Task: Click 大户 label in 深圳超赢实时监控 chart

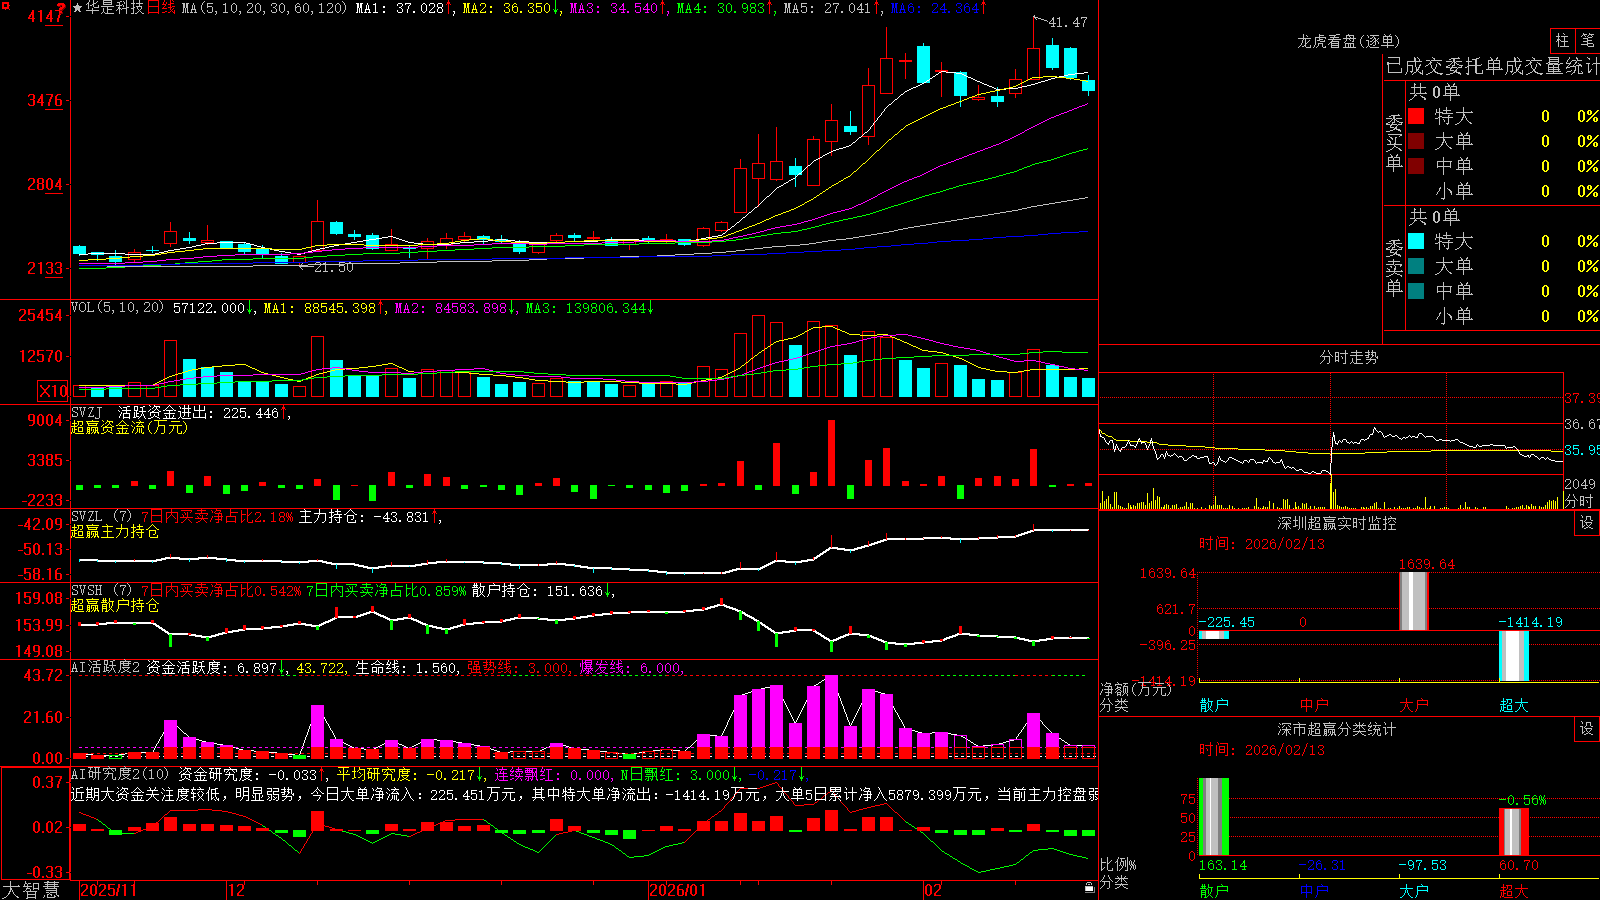Action: pyautogui.click(x=1414, y=705)
